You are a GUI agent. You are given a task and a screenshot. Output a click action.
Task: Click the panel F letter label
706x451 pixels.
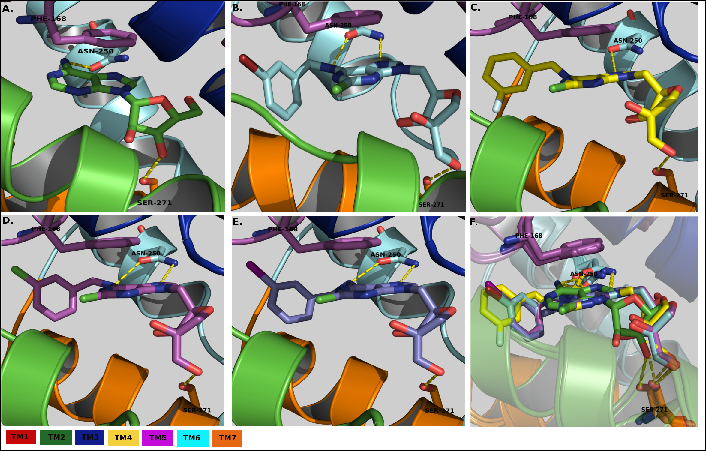476,221
